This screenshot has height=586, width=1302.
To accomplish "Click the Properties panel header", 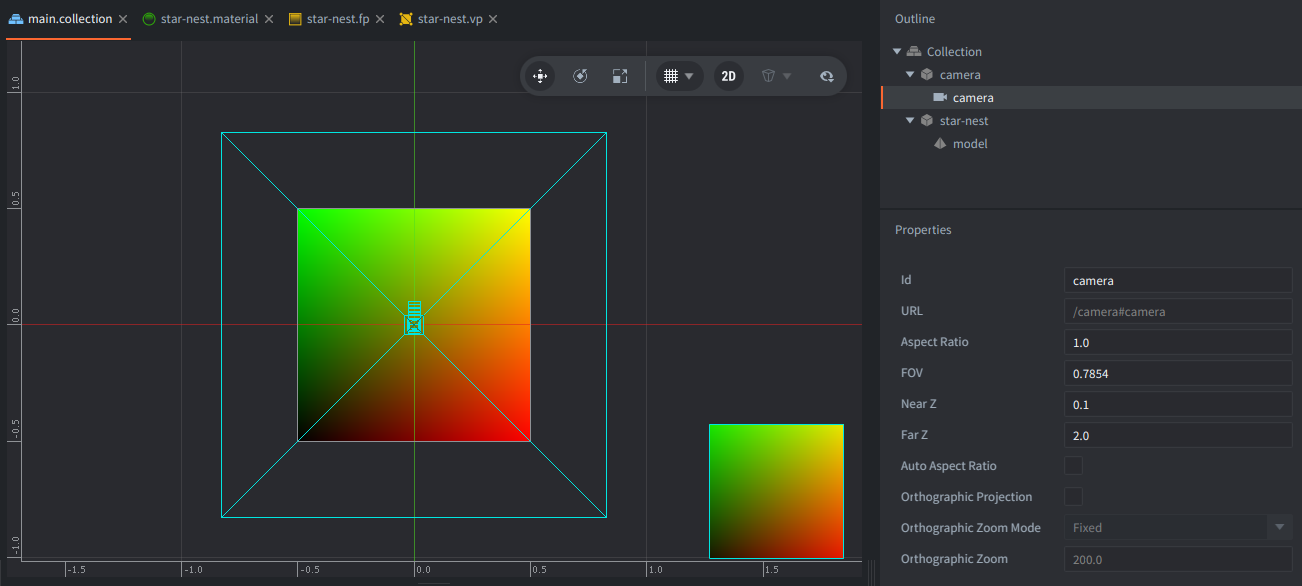I will click(x=923, y=230).
